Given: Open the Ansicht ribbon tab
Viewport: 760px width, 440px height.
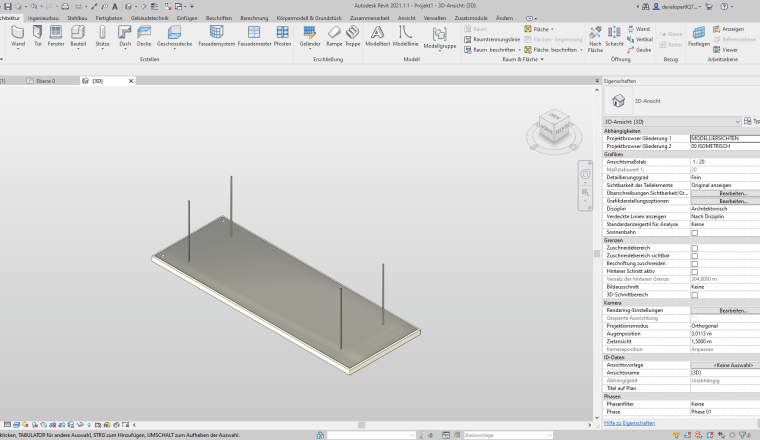Looking at the screenshot, I should [x=407, y=18].
